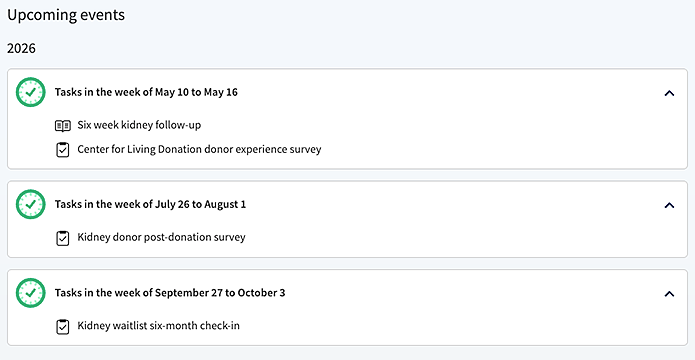Image resolution: width=695 pixels, height=360 pixels.
Task: Click heading Tasks in week of September 27
Action: tap(170, 293)
